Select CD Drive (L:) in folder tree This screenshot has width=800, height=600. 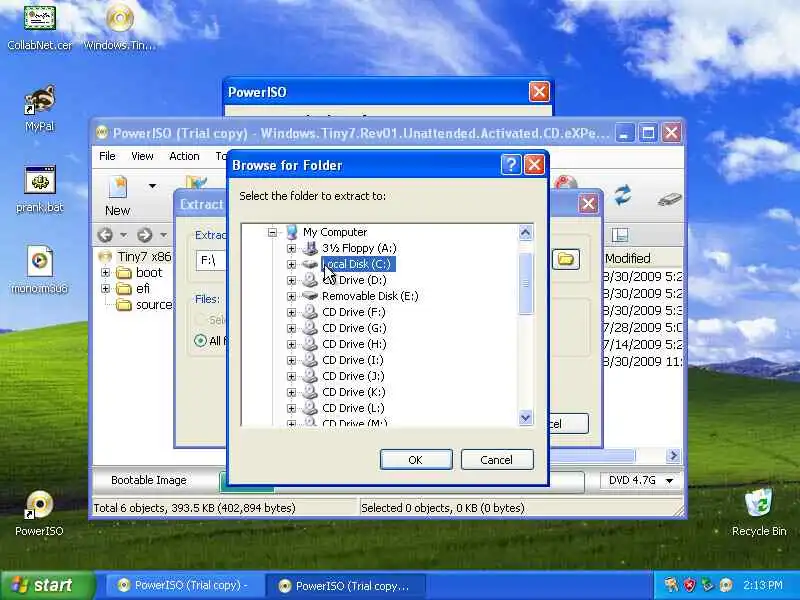pyautogui.click(x=353, y=408)
